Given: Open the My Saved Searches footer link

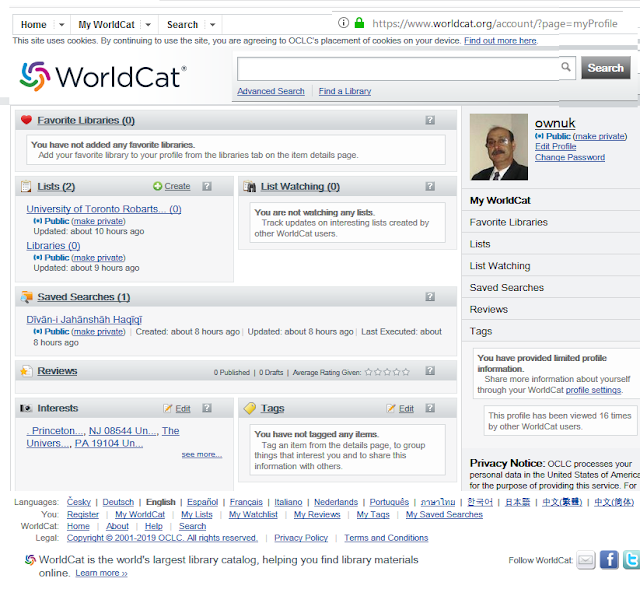Looking at the screenshot, I should click(x=444, y=514).
